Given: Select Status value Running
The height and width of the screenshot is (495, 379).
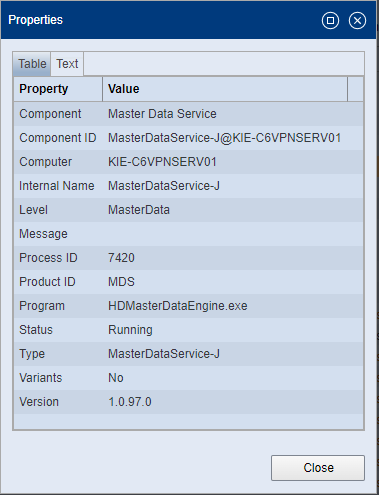Looking at the screenshot, I should pos(130,330).
